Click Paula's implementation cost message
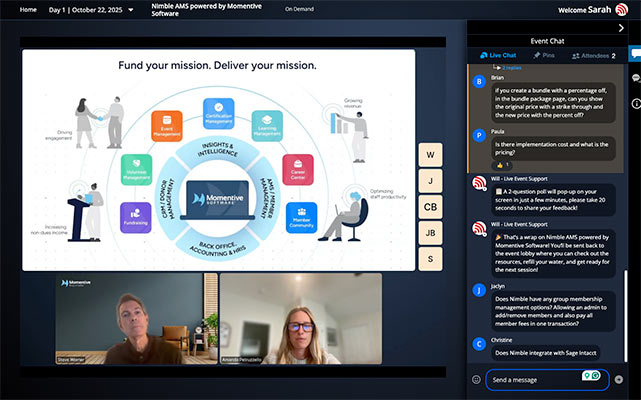This screenshot has height=400, width=641. pyautogui.click(x=553, y=148)
